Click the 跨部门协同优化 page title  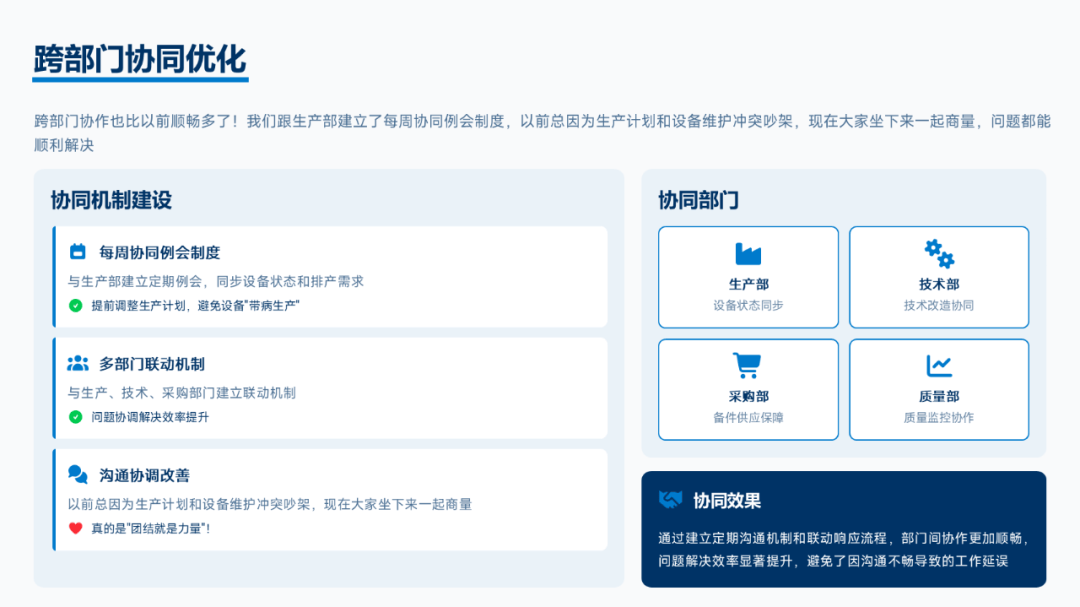[140, 59]
